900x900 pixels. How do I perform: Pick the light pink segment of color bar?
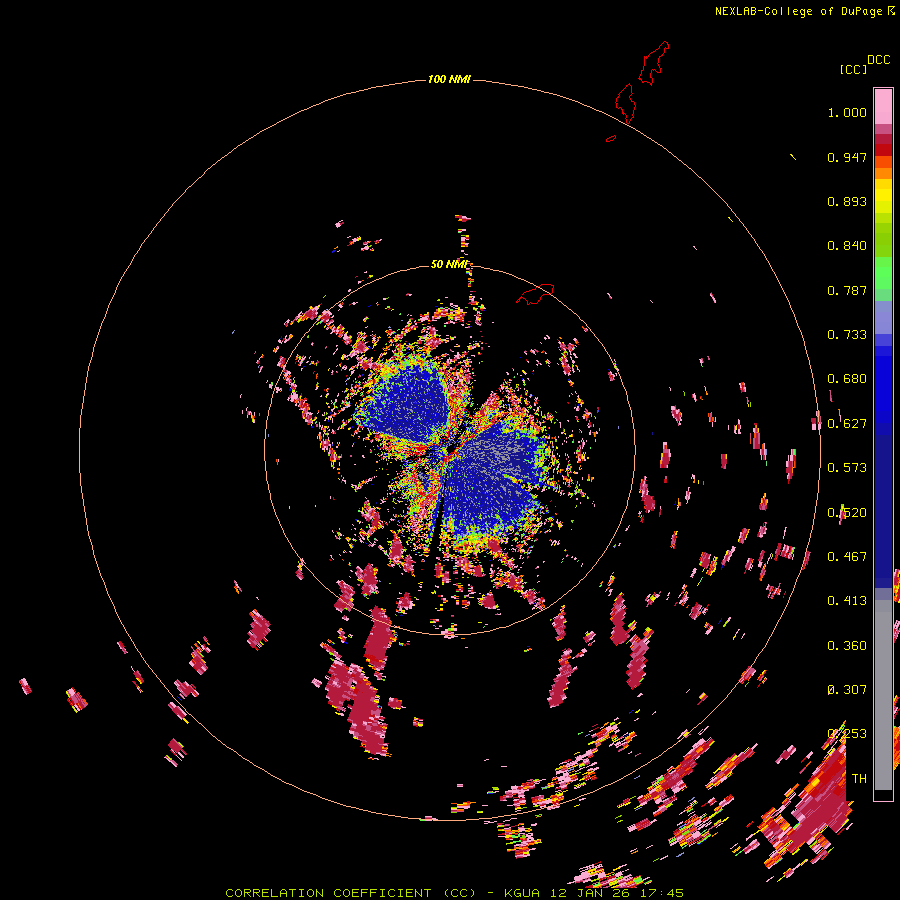coord(883,106)
